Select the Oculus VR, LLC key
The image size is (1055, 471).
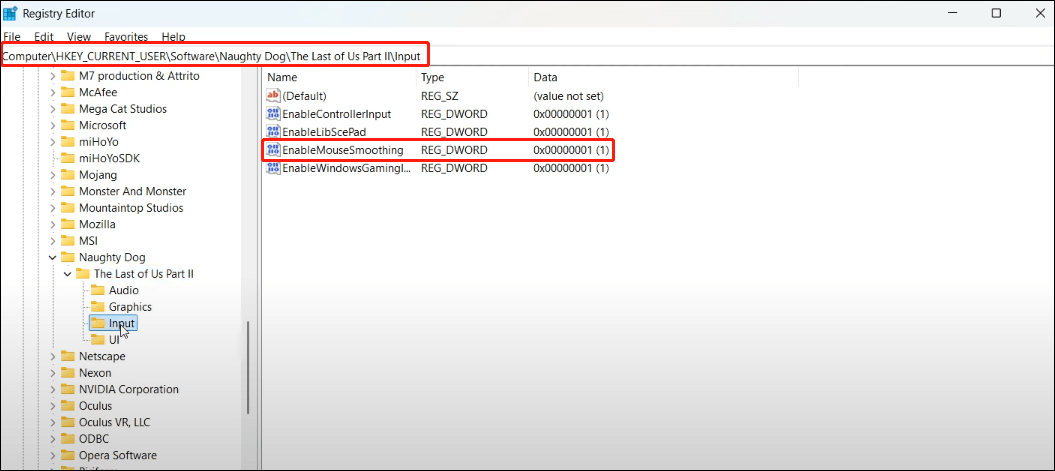pyautogui.click(x=114, y=422)
